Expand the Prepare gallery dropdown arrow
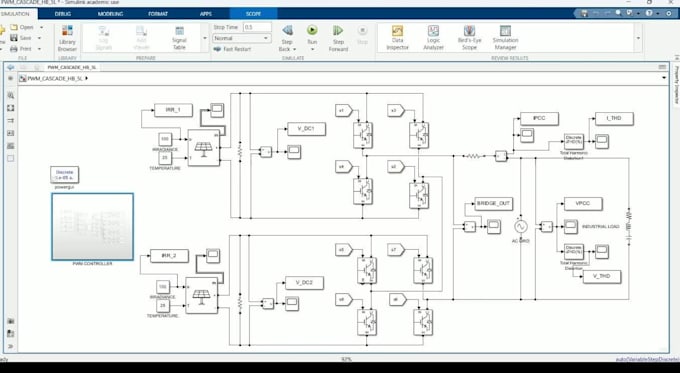 205,38
